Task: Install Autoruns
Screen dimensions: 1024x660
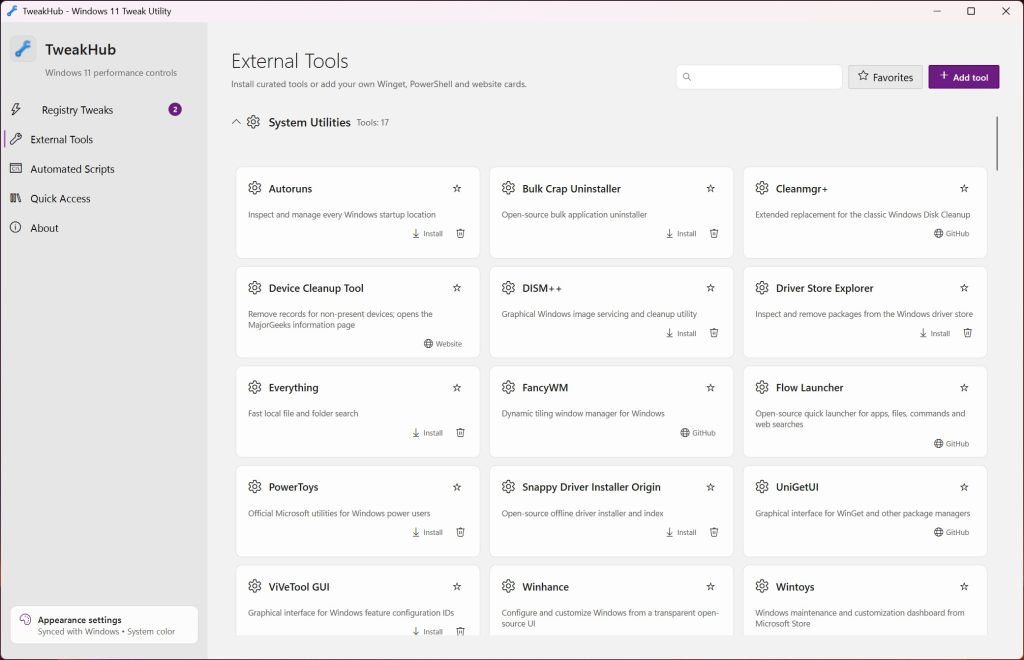Action: click(428, 234)
